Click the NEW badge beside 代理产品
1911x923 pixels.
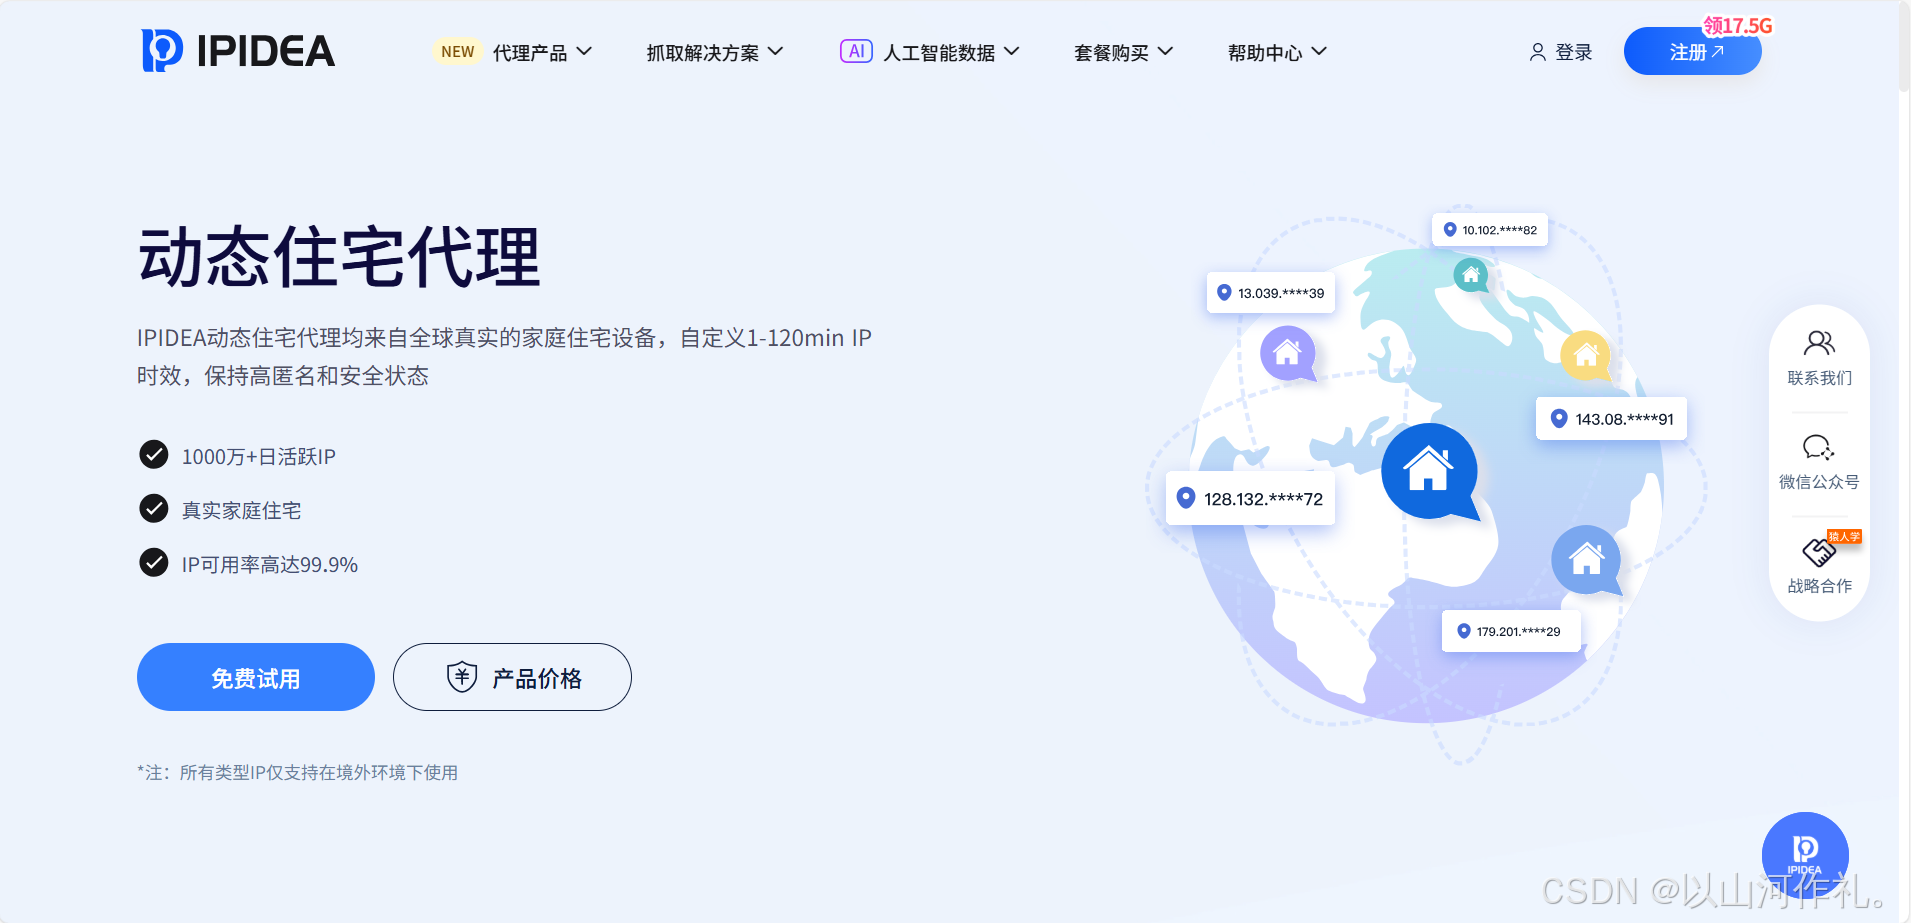(458, 52)
